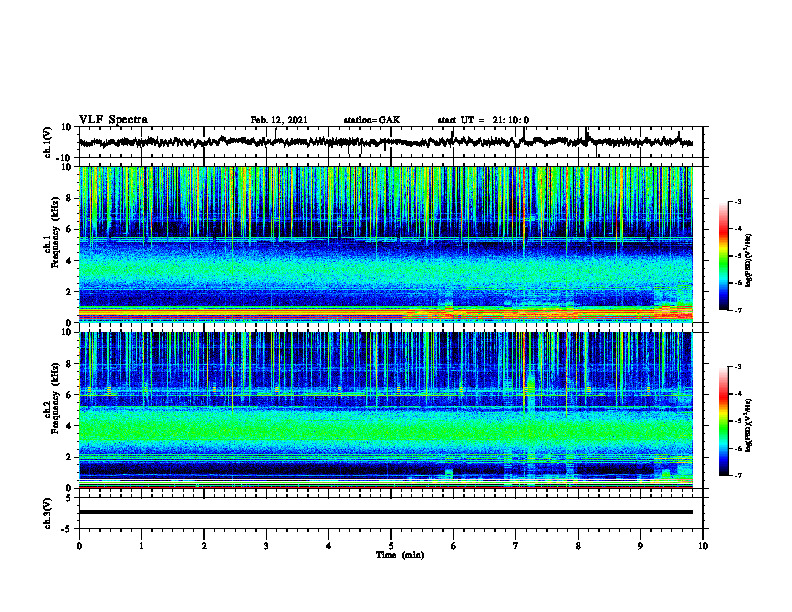
Task: Click the "-3" label on ch.2 color scale
Action: [x=738, y=367]
